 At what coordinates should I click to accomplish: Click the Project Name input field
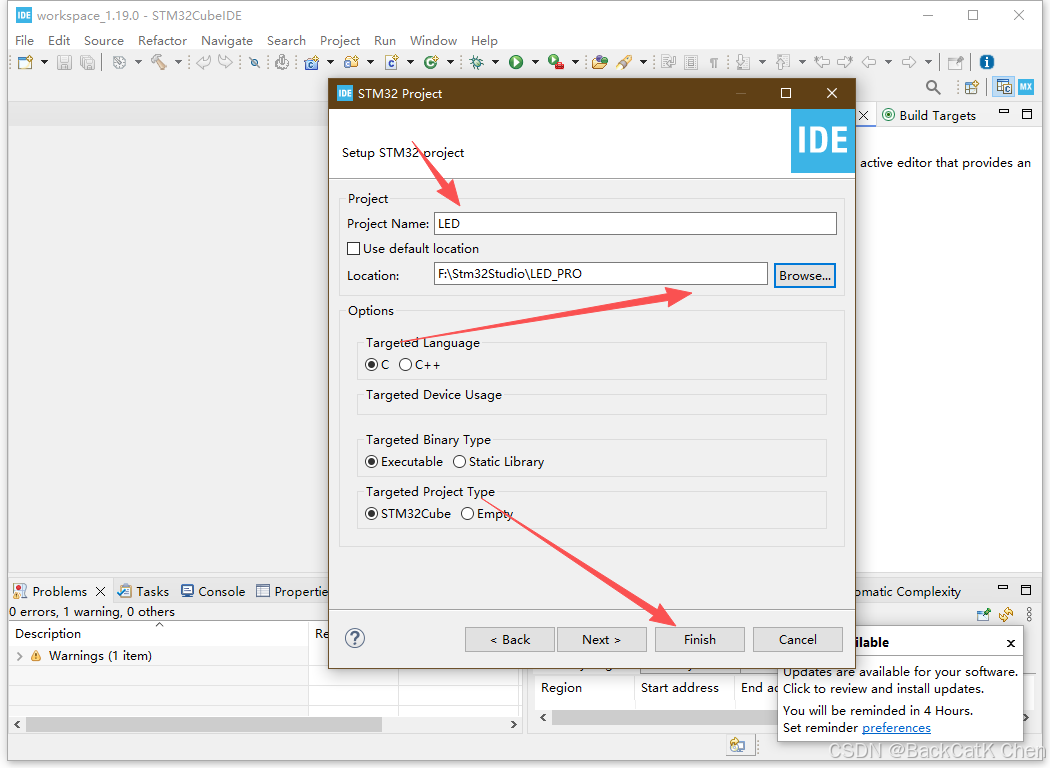[635, 224]
